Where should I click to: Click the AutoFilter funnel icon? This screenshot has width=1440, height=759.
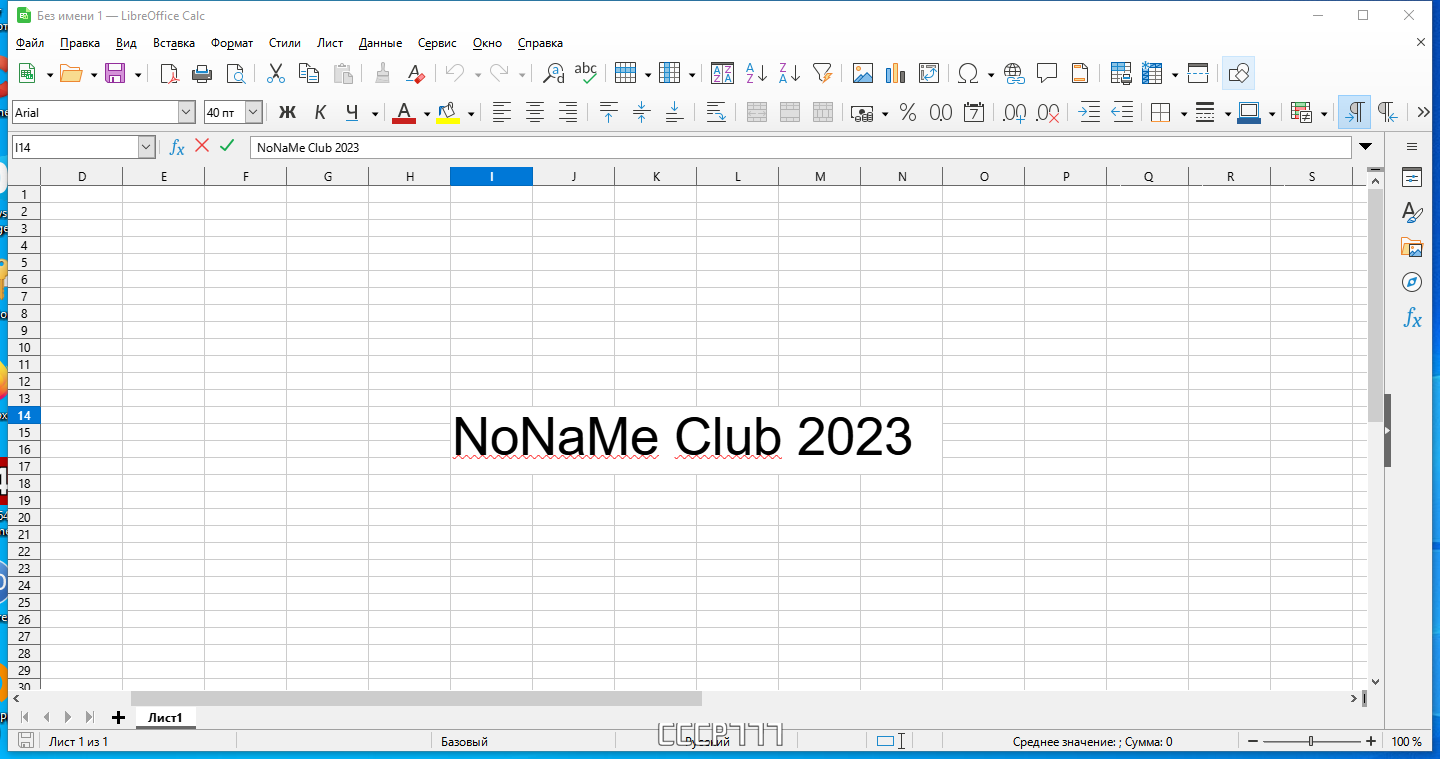[822, 73]
